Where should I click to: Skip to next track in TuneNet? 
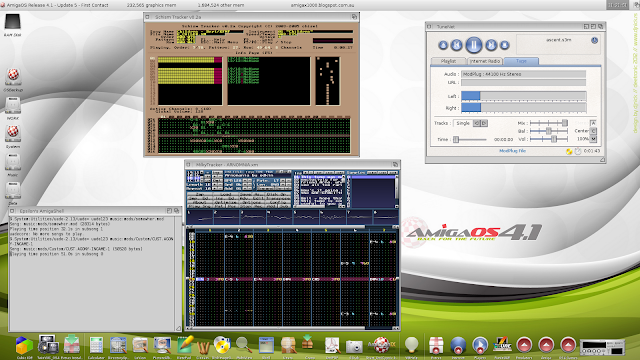tap(491, 45)
